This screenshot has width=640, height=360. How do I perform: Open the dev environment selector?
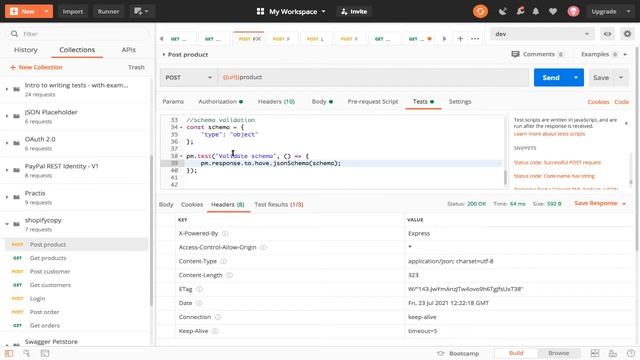(542, 34)
